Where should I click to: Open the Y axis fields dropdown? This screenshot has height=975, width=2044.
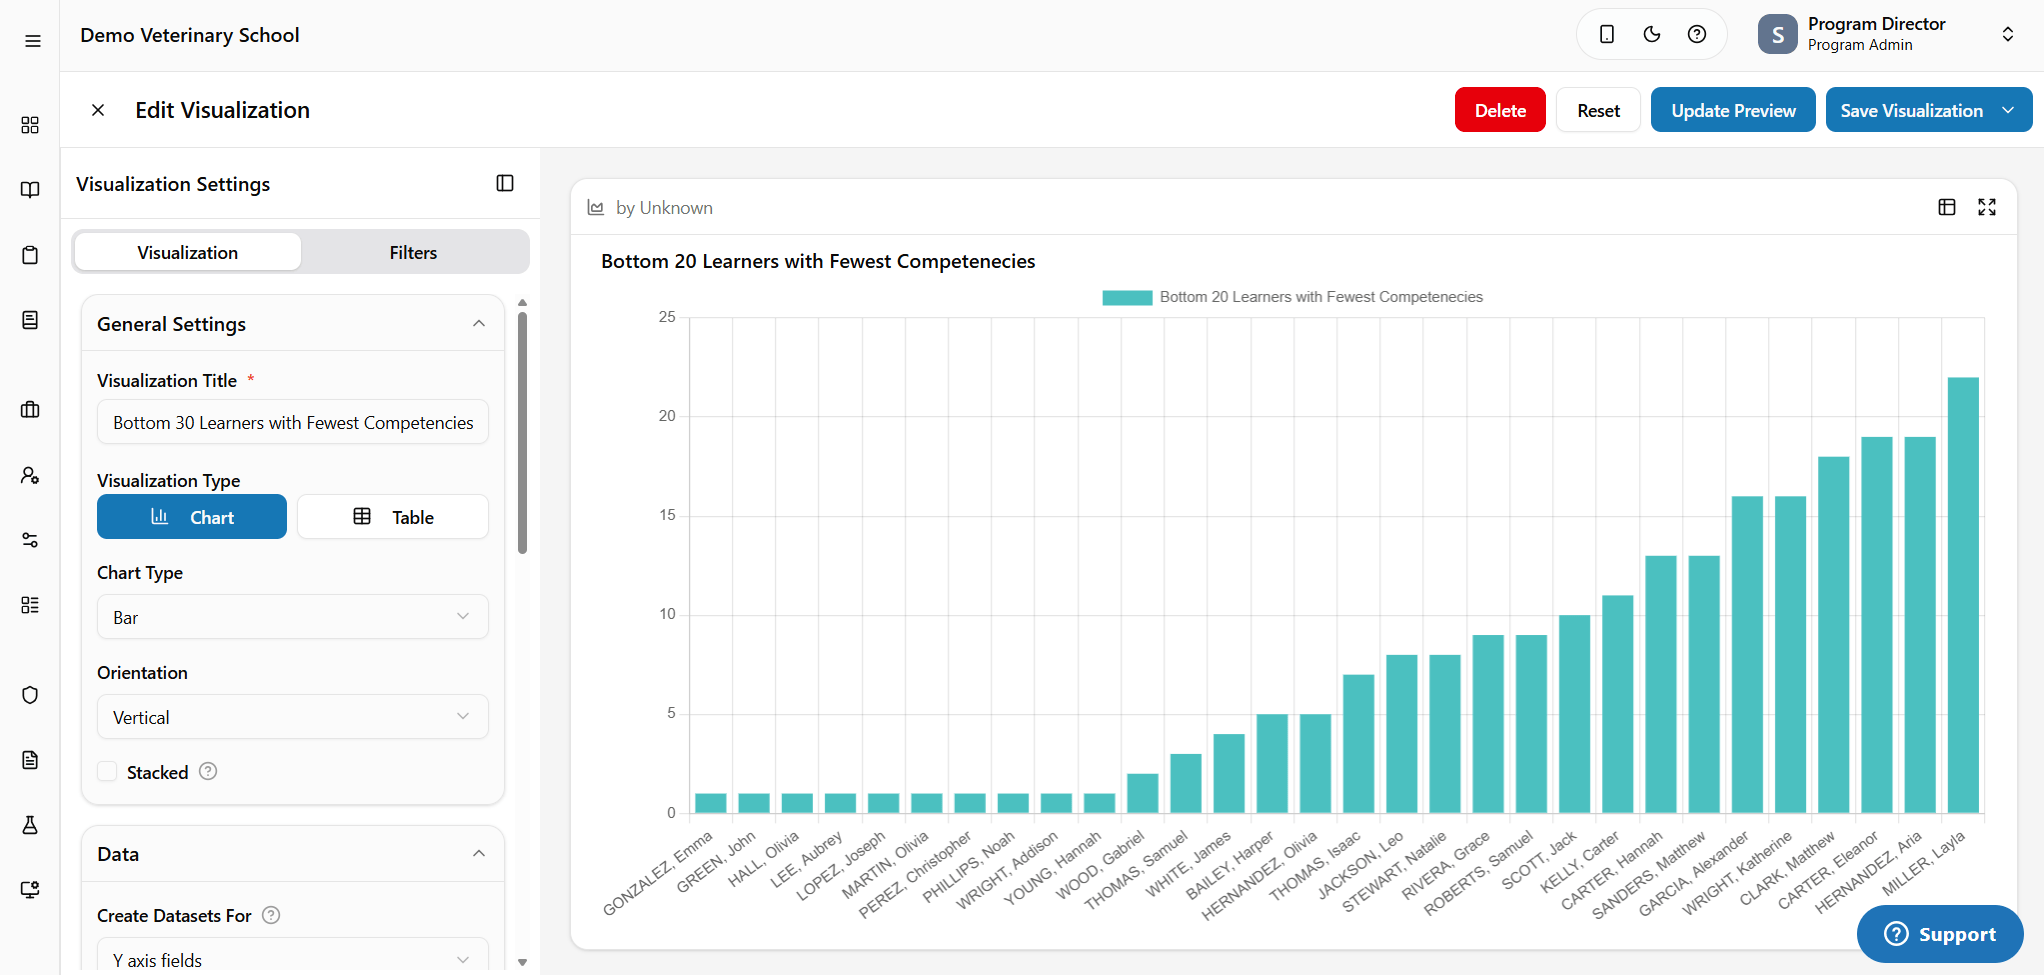(x=293, y=957)
